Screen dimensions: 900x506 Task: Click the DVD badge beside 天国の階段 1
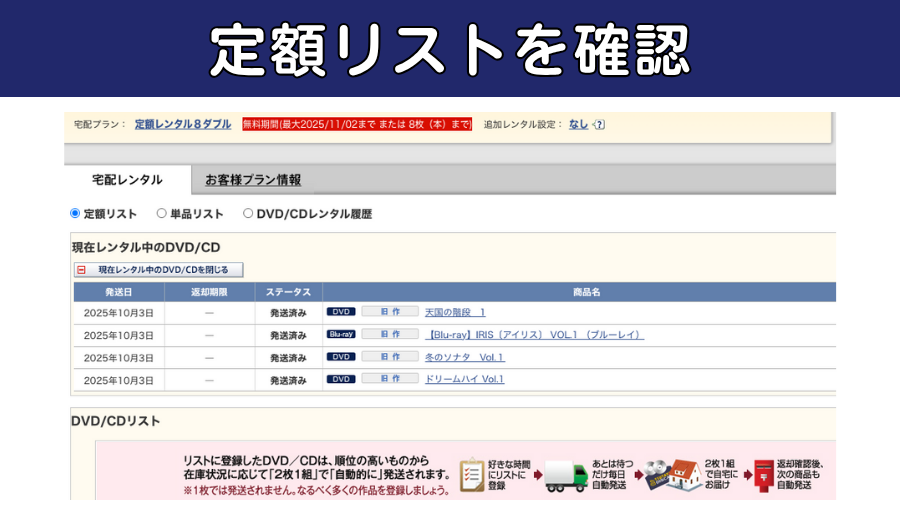click(x=341, y=312)
